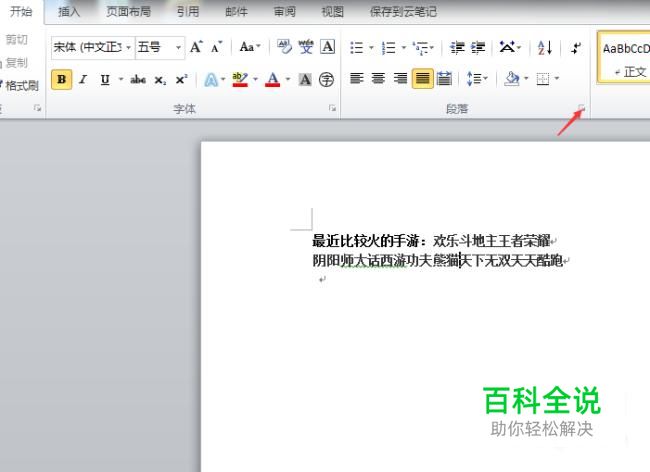Open Text Effects glowing A

[x=211, y=79]
